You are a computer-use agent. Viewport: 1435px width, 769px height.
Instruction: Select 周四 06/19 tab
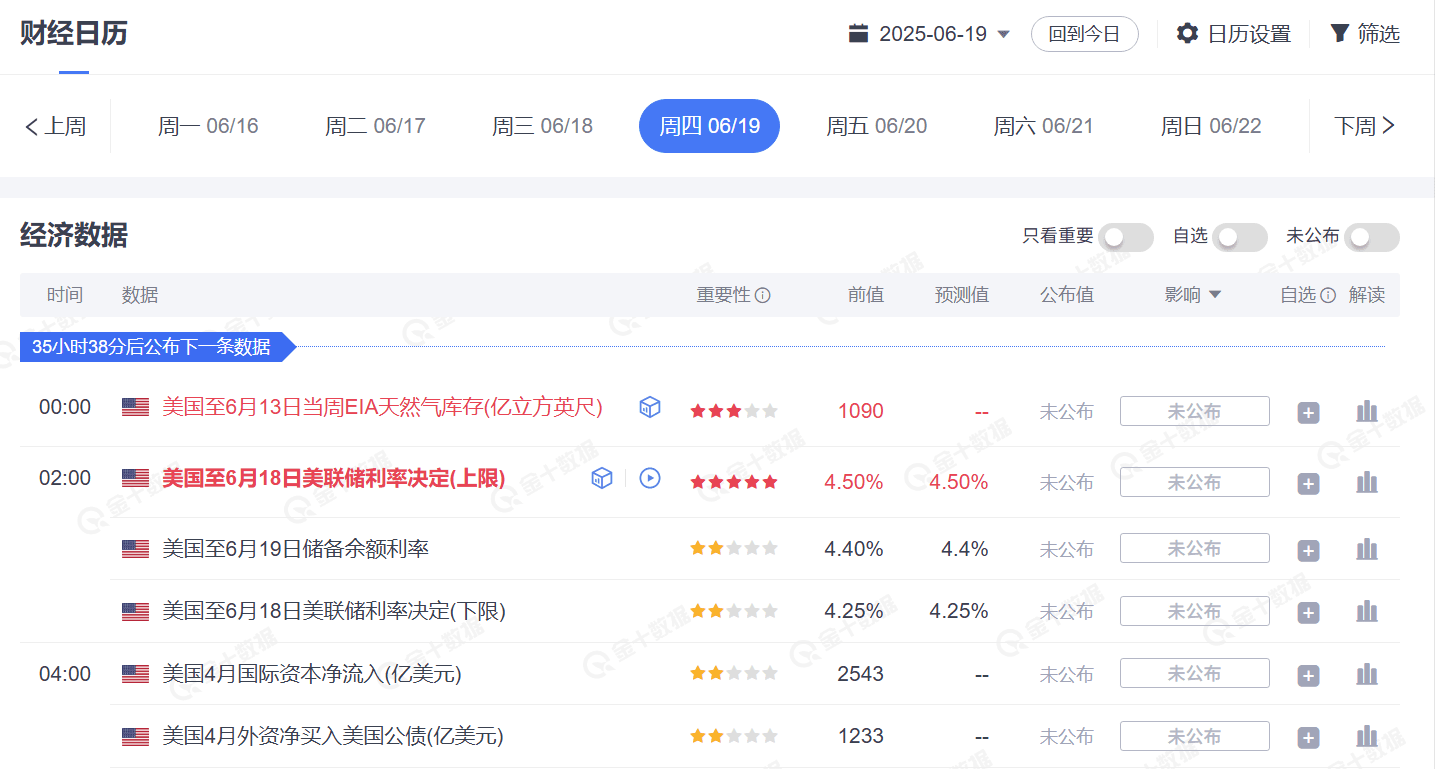pyautogui.click(x=709, y=126)
